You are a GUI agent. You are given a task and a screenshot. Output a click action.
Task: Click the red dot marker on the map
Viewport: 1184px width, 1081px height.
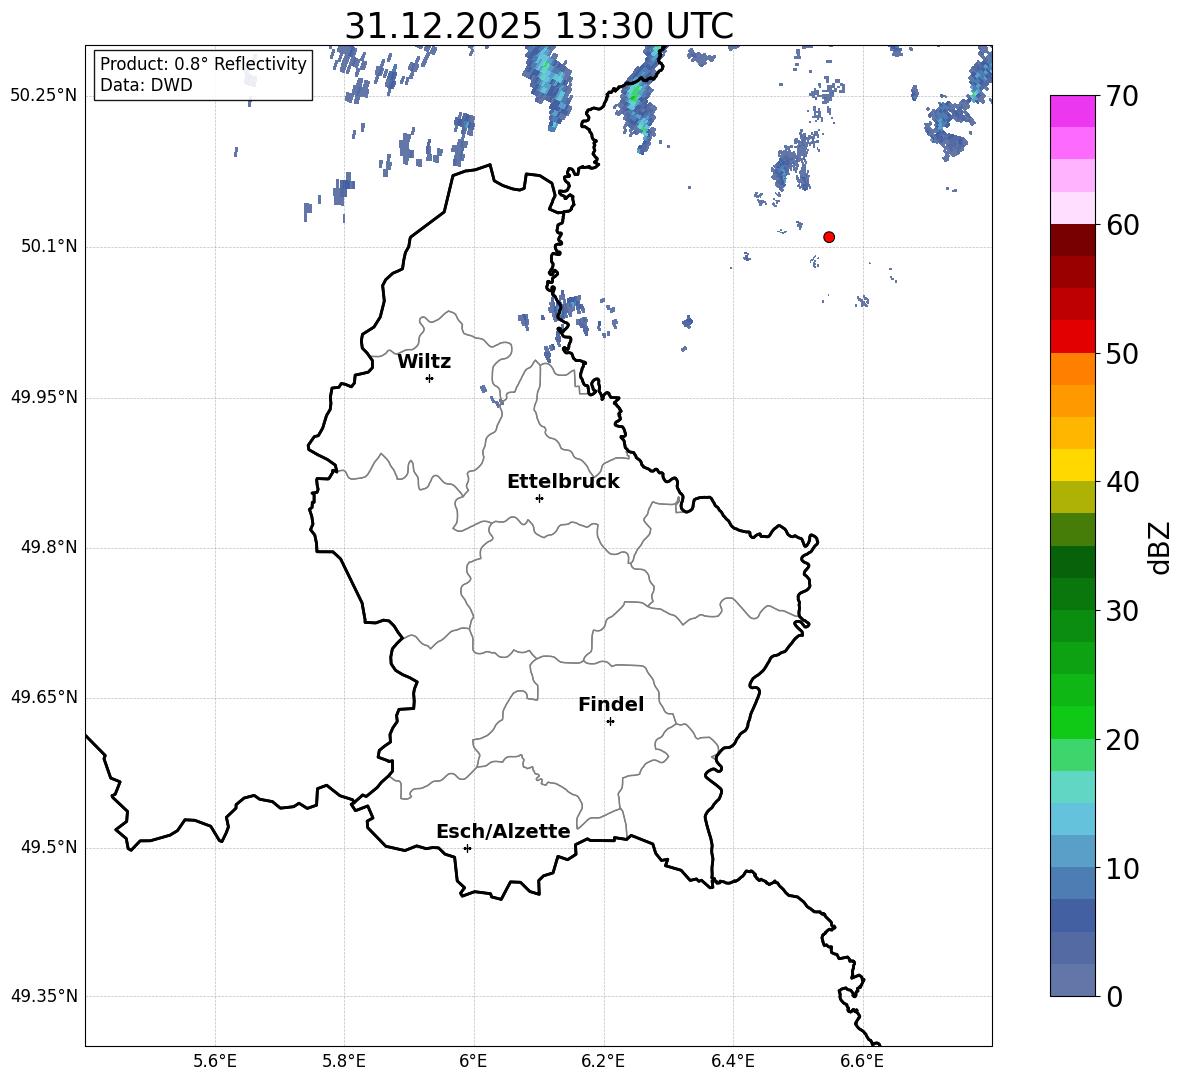tap(829, 237)
